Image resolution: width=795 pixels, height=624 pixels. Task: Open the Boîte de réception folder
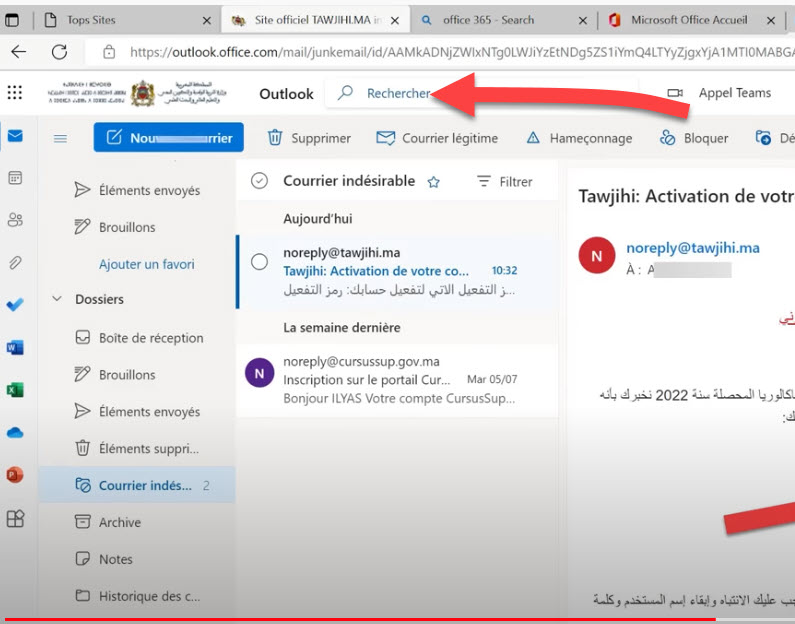coord(137,338)
